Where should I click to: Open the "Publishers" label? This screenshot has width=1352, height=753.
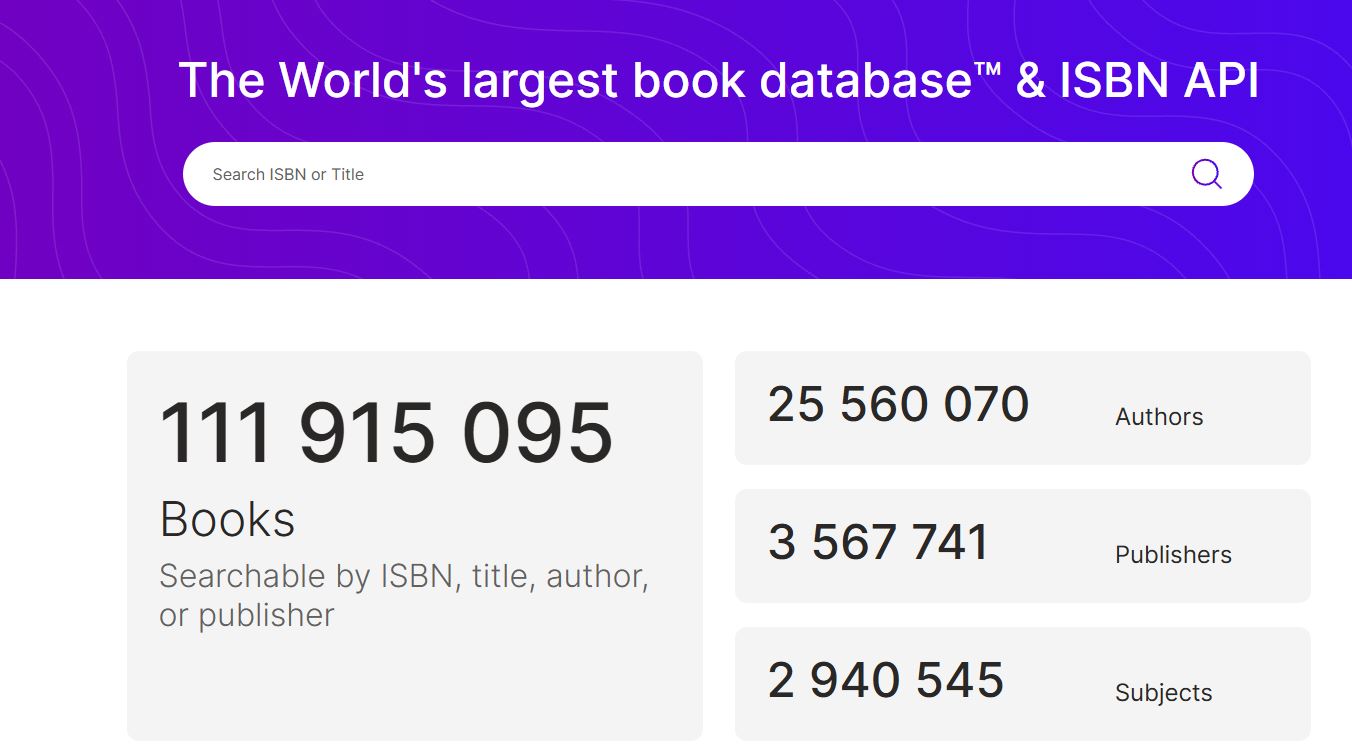pos(1173,555)
